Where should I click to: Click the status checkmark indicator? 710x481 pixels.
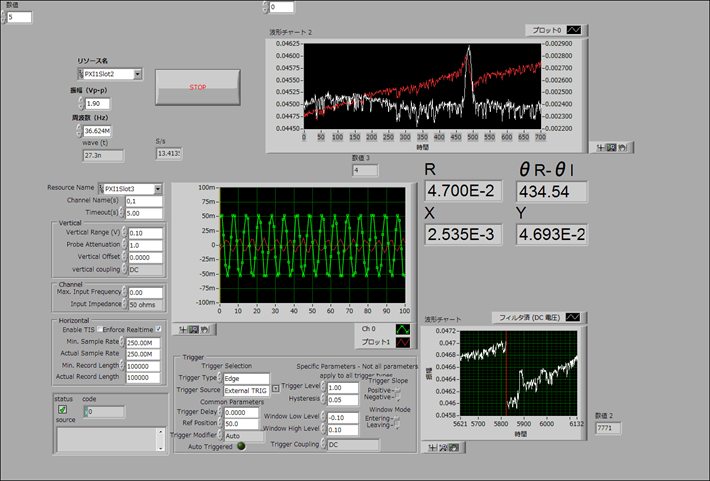pos(62,410)
